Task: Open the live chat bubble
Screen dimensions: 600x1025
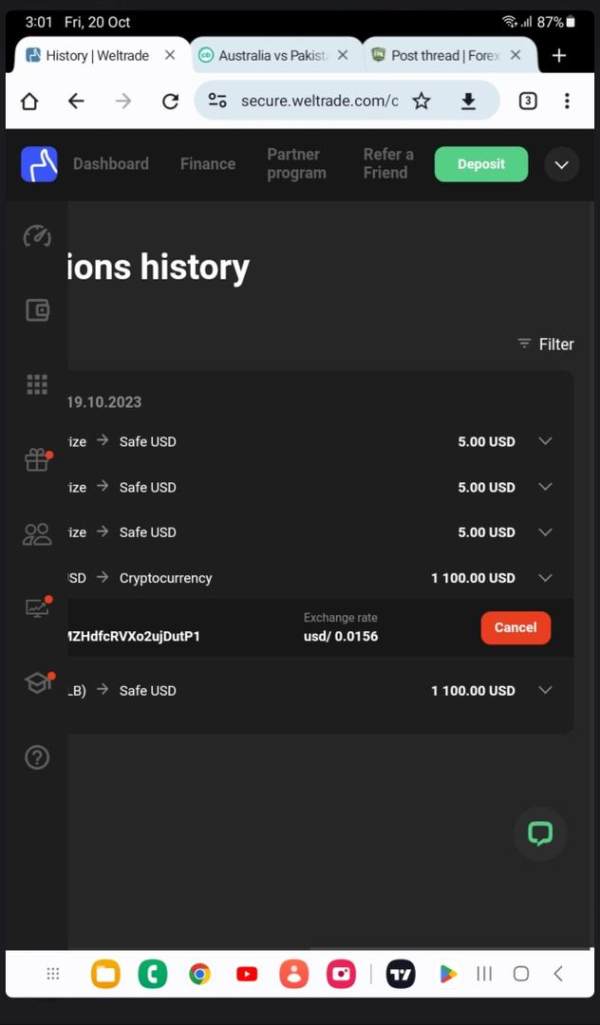Action: [x=540, y=833]
